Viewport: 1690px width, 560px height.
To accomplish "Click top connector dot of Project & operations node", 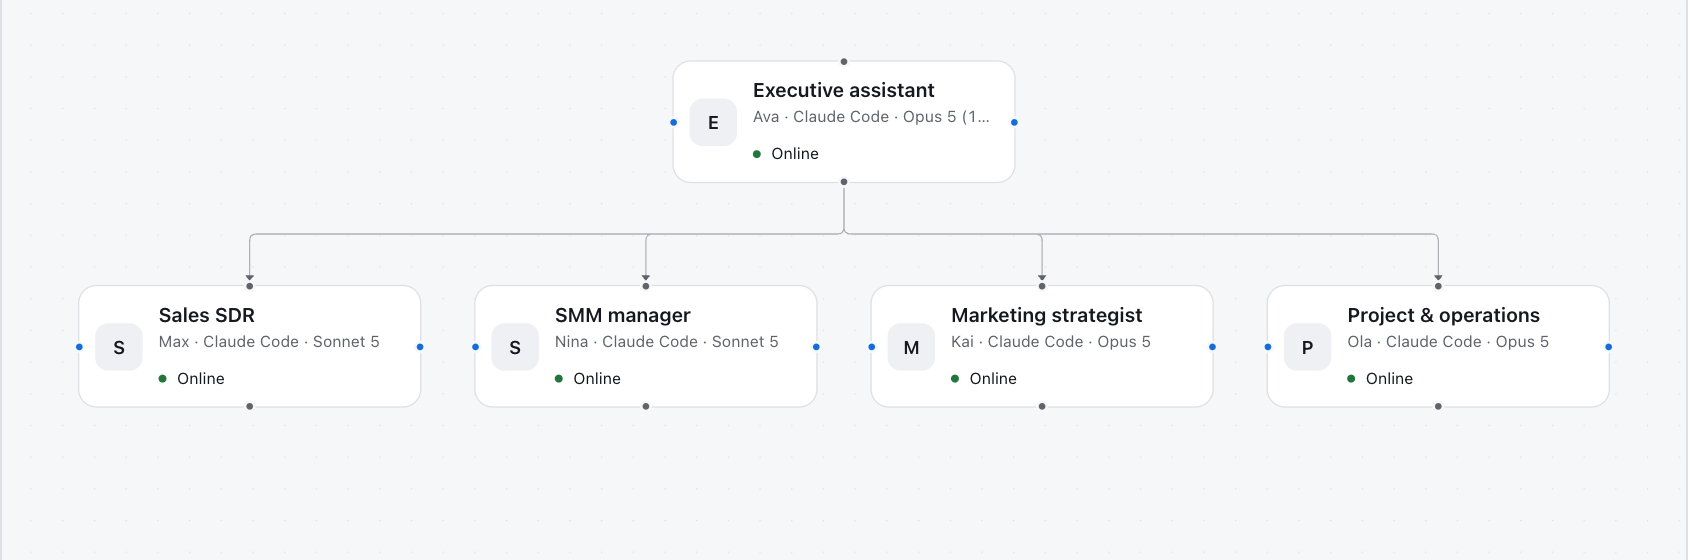I will pos(1438,286).
